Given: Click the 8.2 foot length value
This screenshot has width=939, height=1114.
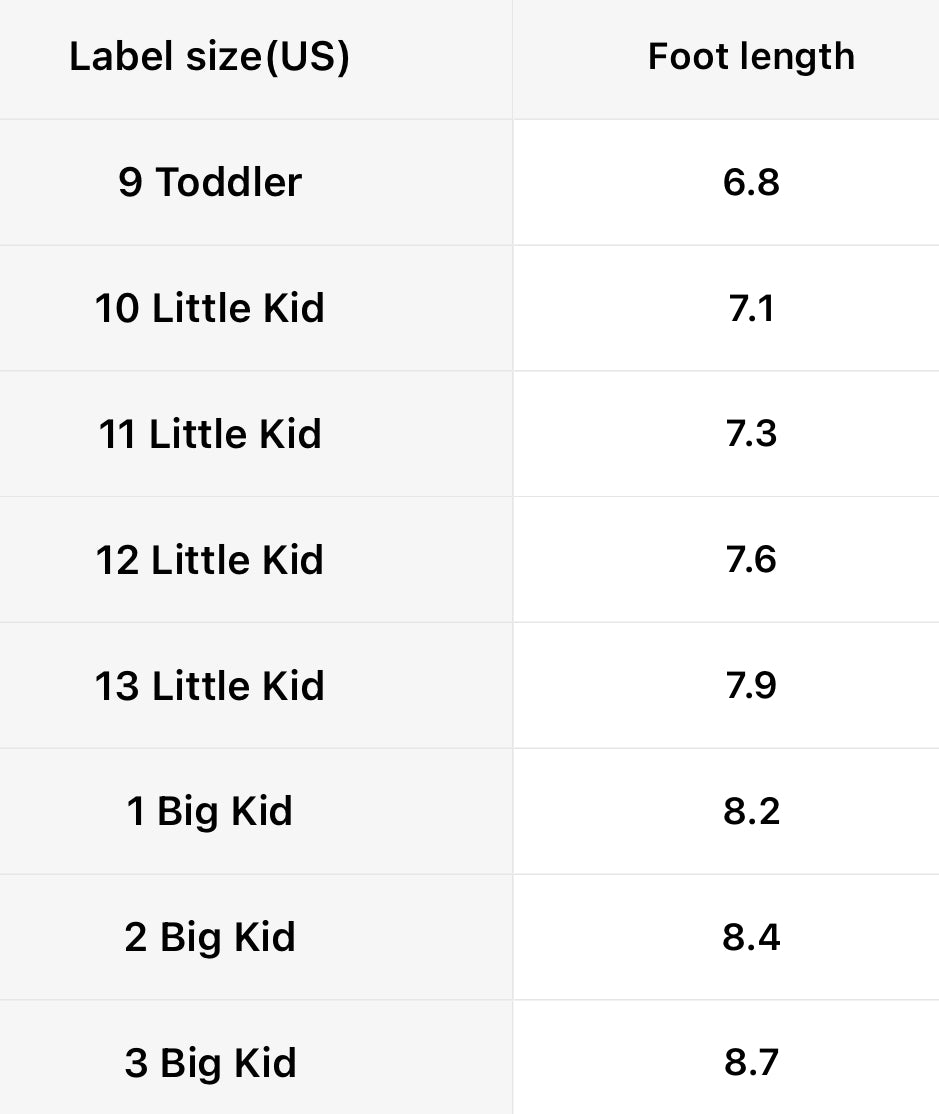Looking at the screenshot, I should pos(751,811).
